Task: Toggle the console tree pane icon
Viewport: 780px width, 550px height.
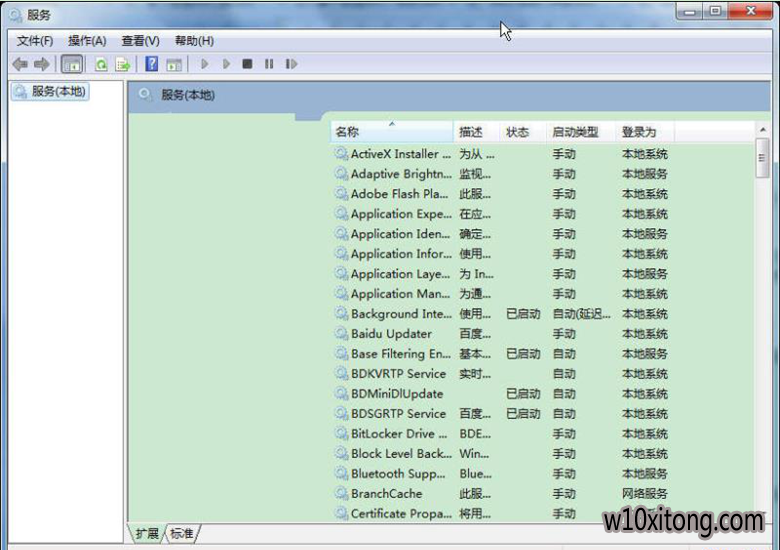Action: 72,64
